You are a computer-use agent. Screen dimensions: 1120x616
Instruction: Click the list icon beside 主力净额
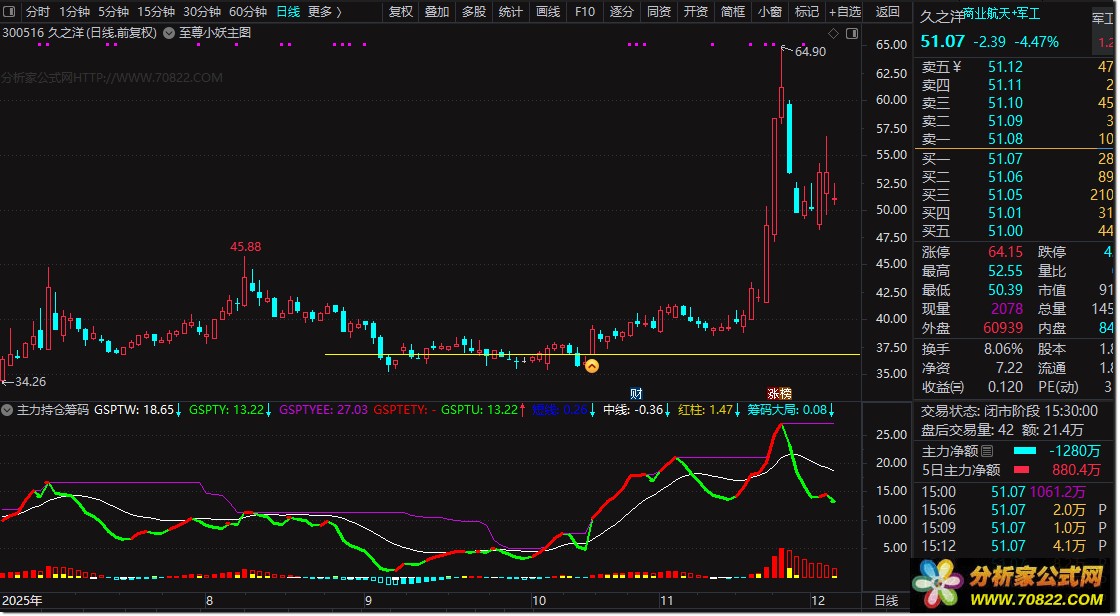point(987,451)
